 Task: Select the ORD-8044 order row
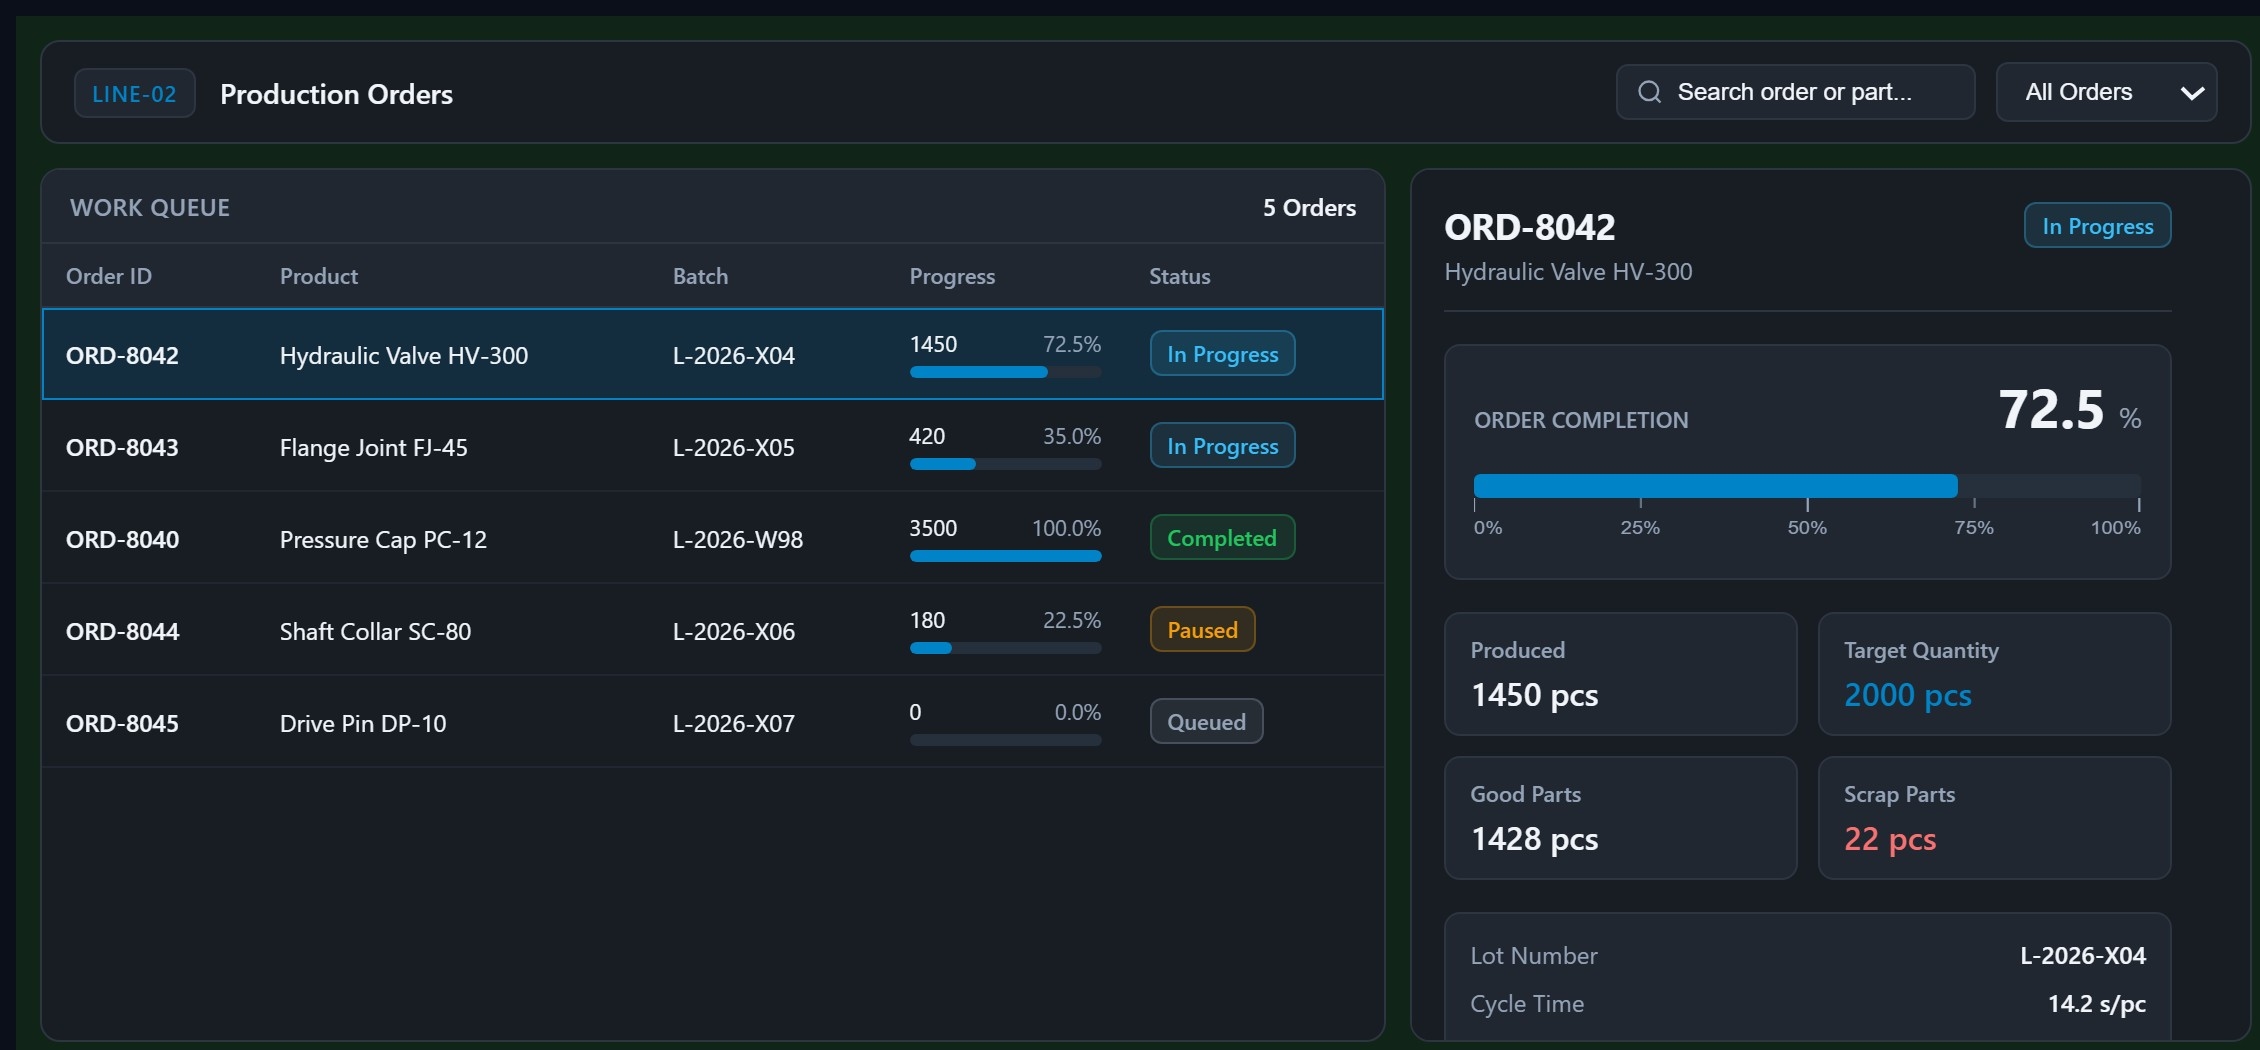[x=713, y=630]
